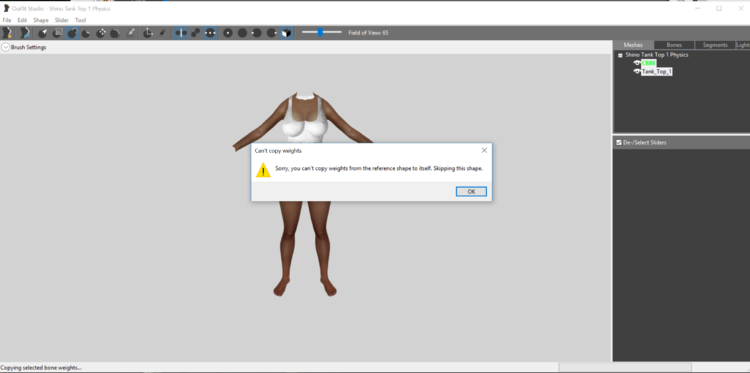Select the CBBE reference mesh
This screenshot has height=373, width=750.
[x=649, y=63]
